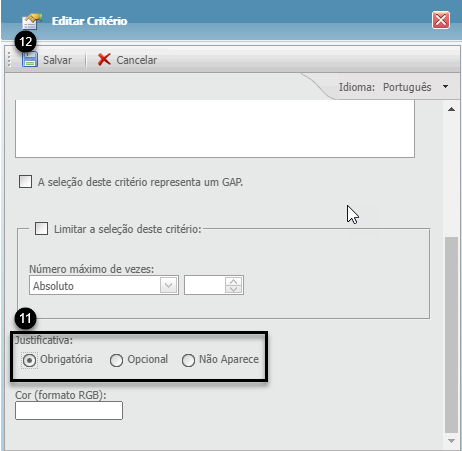Click the Cor (formato RGB) input field
This screenshot has width=462, height=451.
69,410
